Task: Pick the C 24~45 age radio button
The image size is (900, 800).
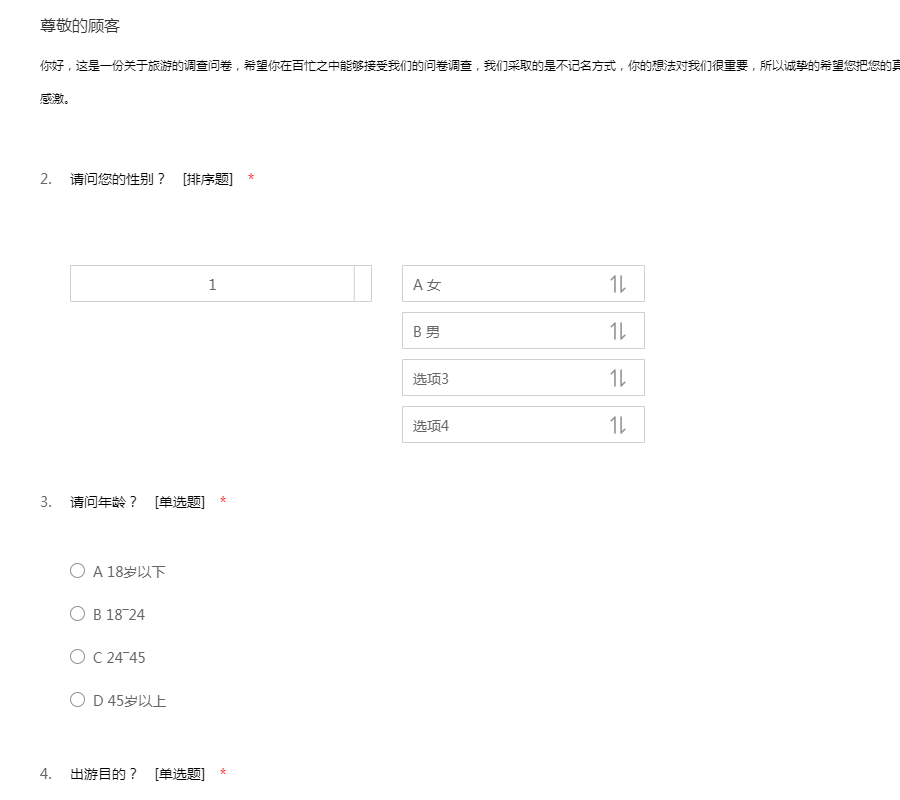Action: [x=77, y=657]
